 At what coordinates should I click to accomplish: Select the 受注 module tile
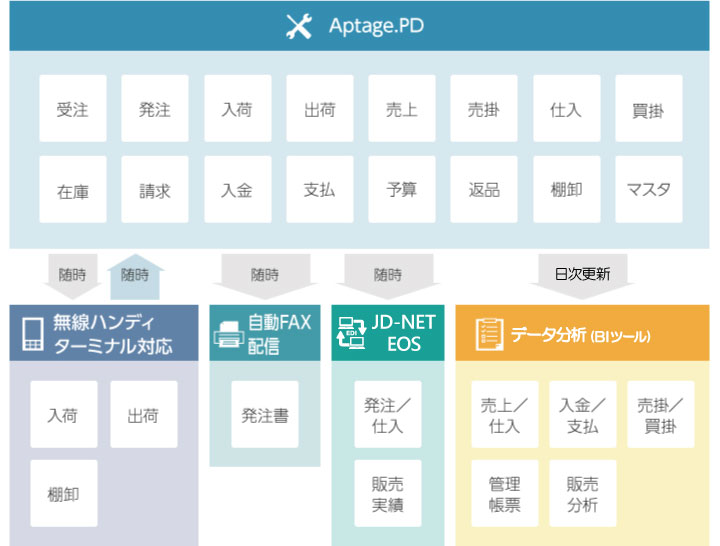click(73, 108)
